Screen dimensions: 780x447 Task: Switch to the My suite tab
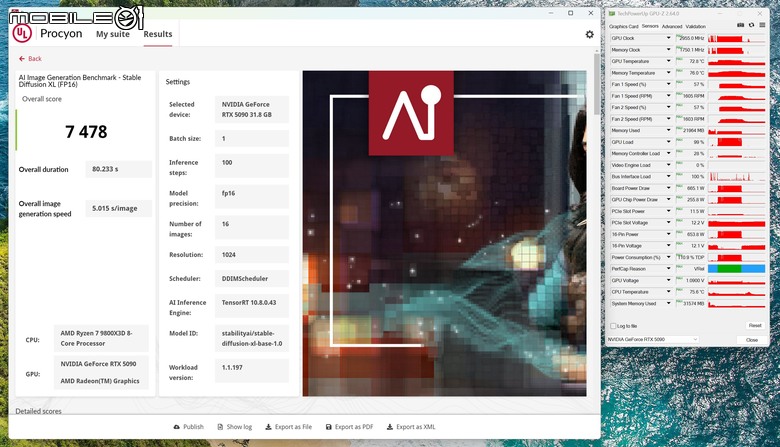point(112,34)
